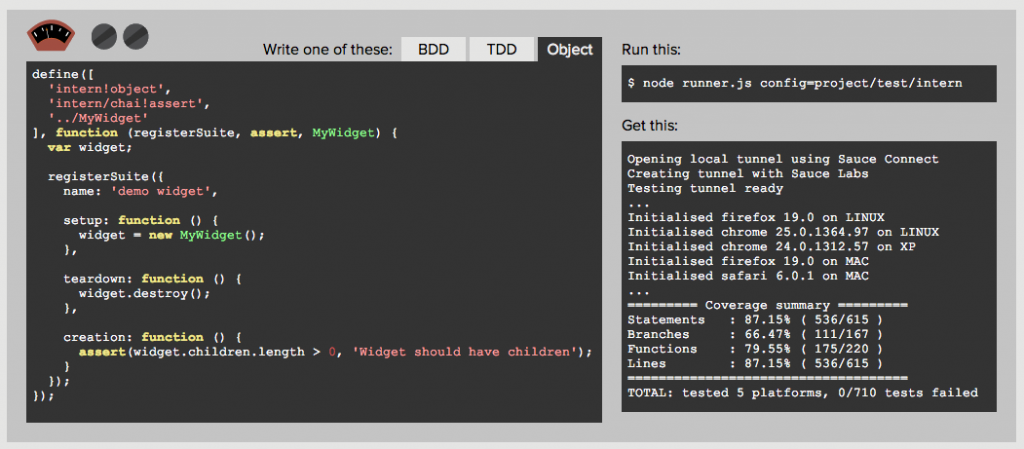
Task: Click the name: 'demo widget' line
Action: (140, 191)
